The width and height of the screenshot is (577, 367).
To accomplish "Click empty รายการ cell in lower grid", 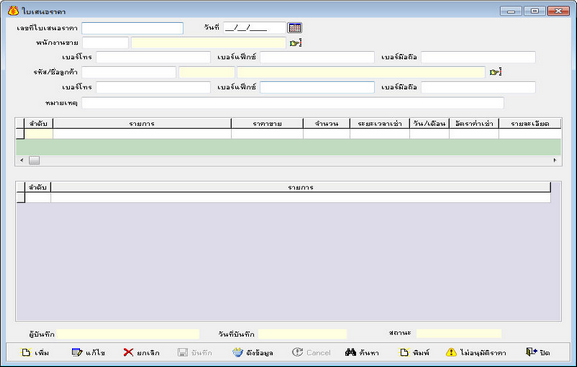I will [301, 198].
